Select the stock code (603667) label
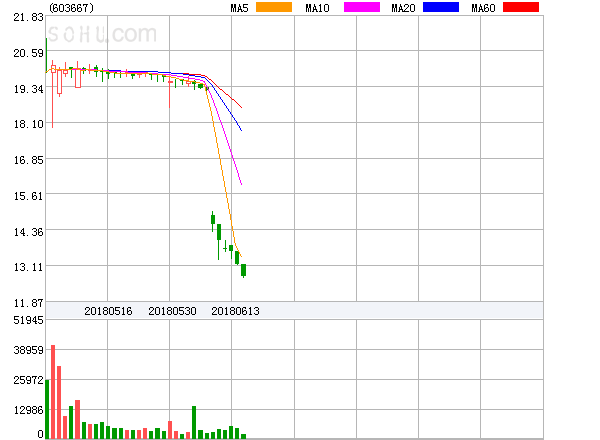This screenshot has width=600, height=440. pos(72,8)
